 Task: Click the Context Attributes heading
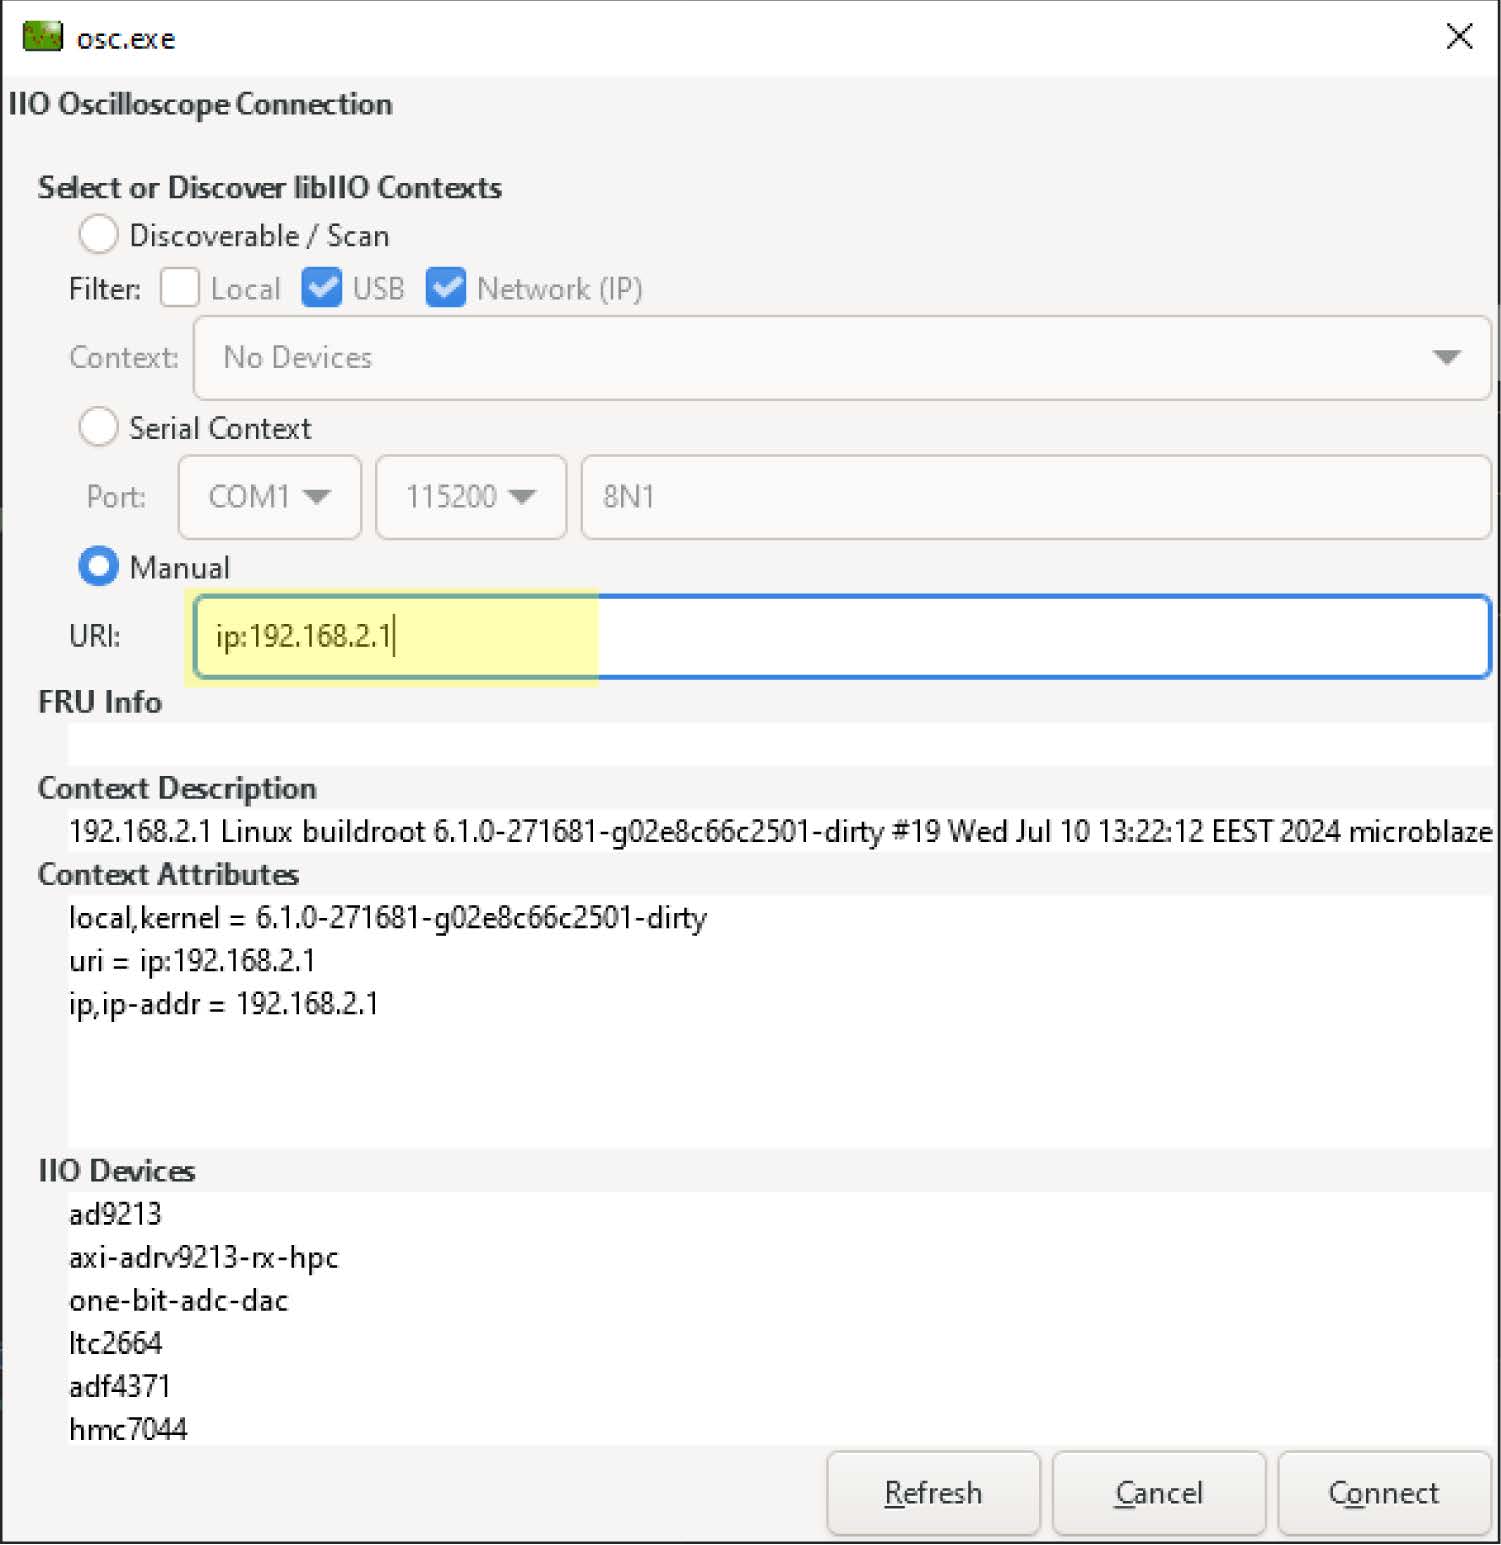(x=168, y=874)
